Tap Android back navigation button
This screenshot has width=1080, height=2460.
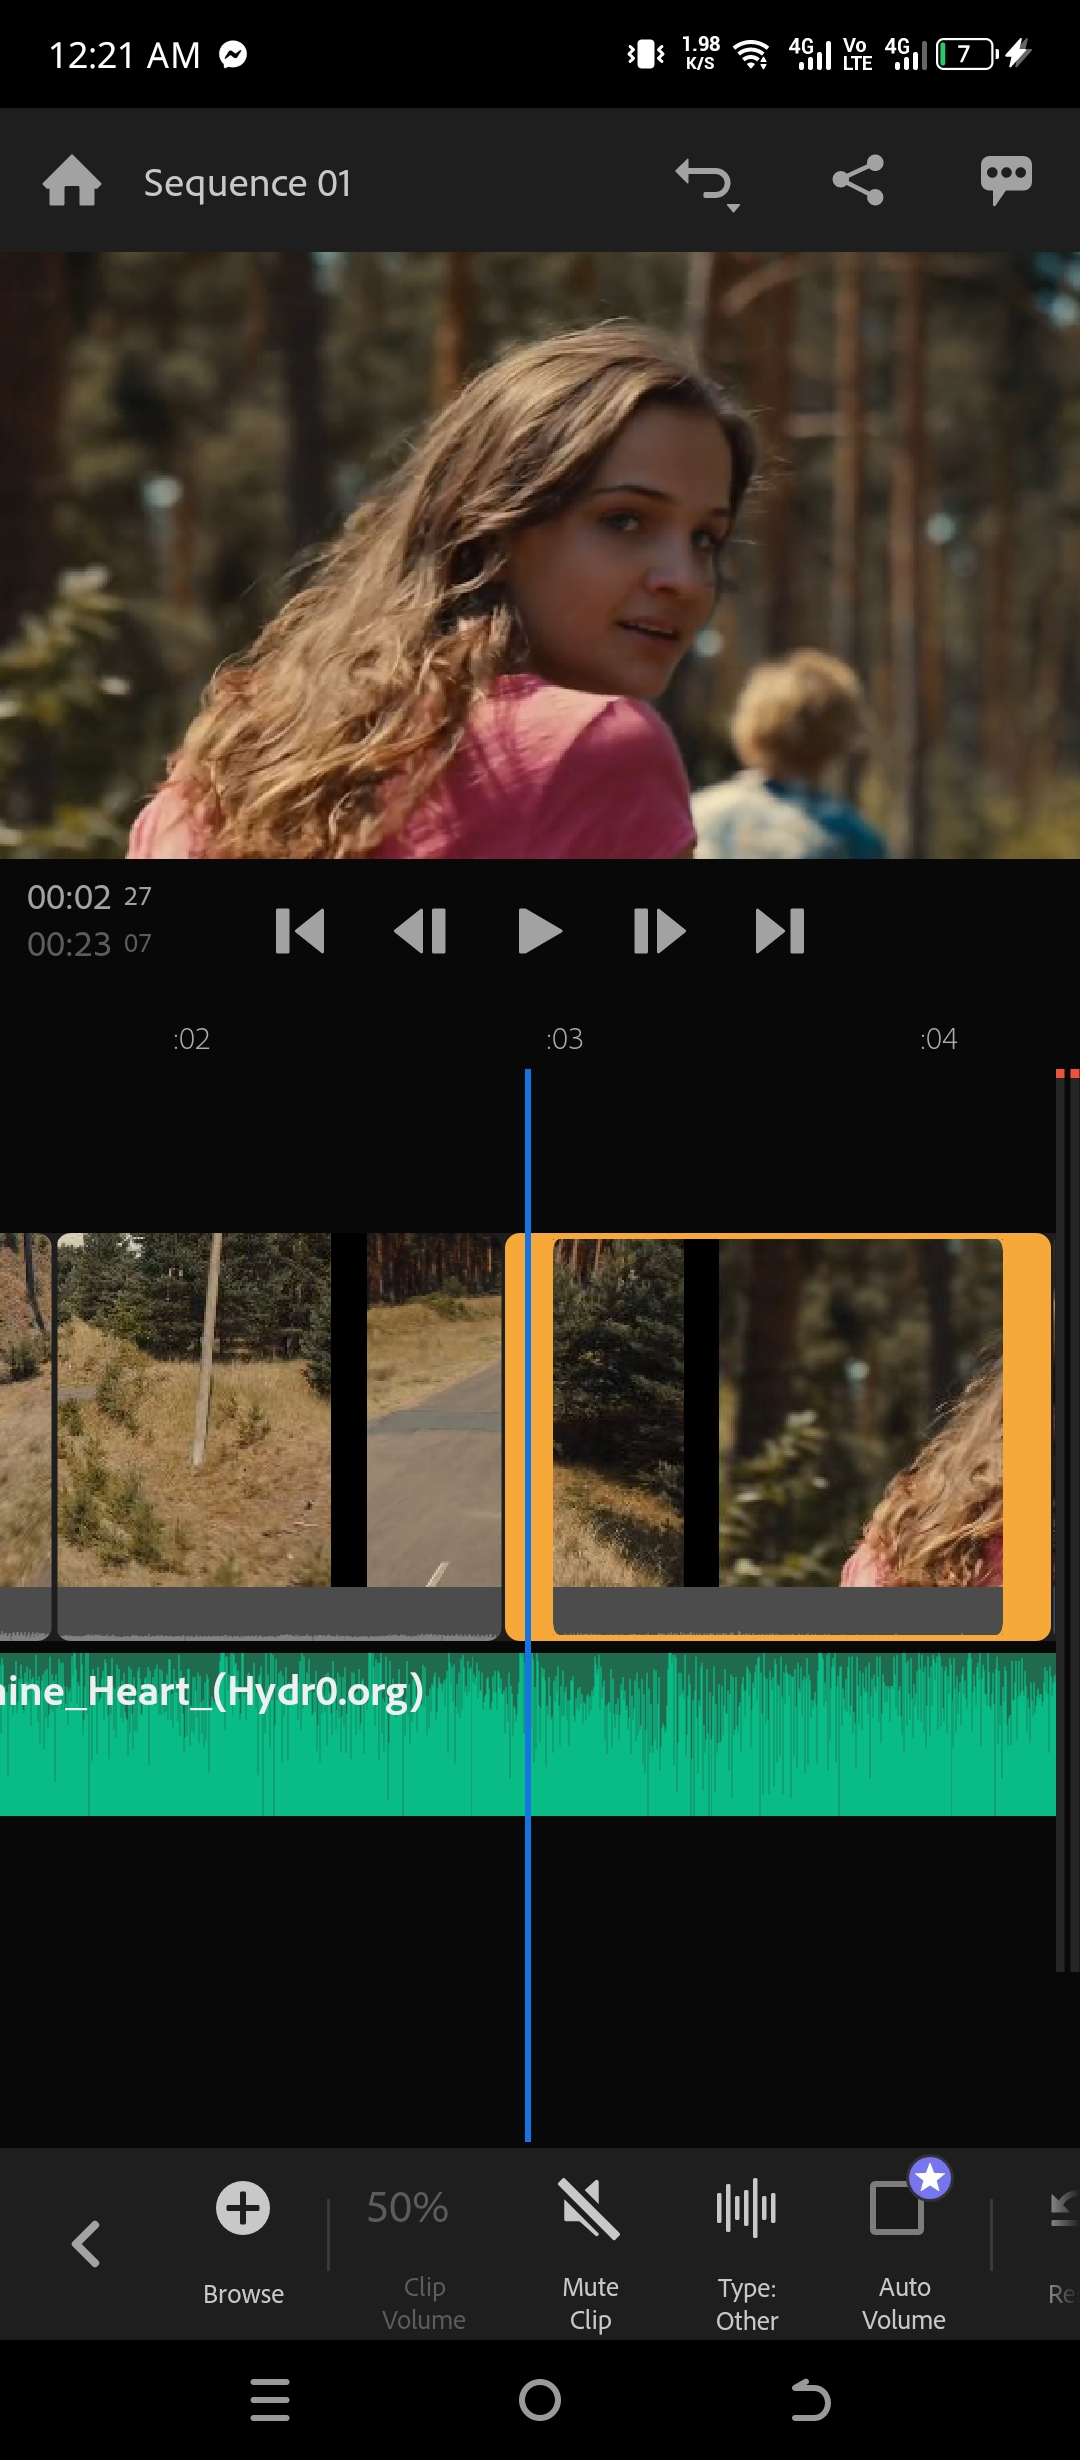click(x=810, y=2400)
